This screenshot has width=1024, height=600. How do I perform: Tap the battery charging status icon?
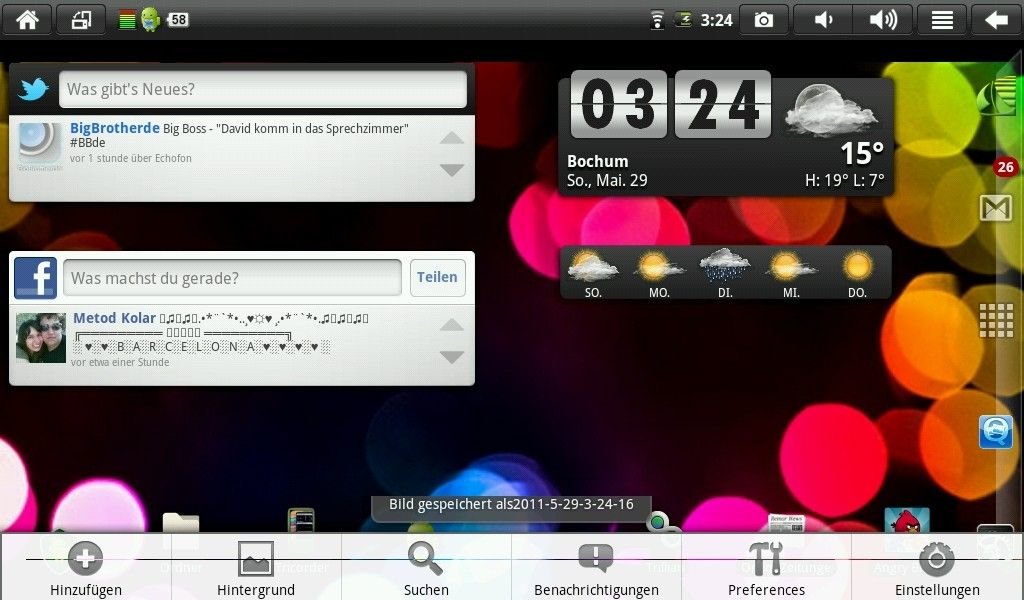(684, 20)
